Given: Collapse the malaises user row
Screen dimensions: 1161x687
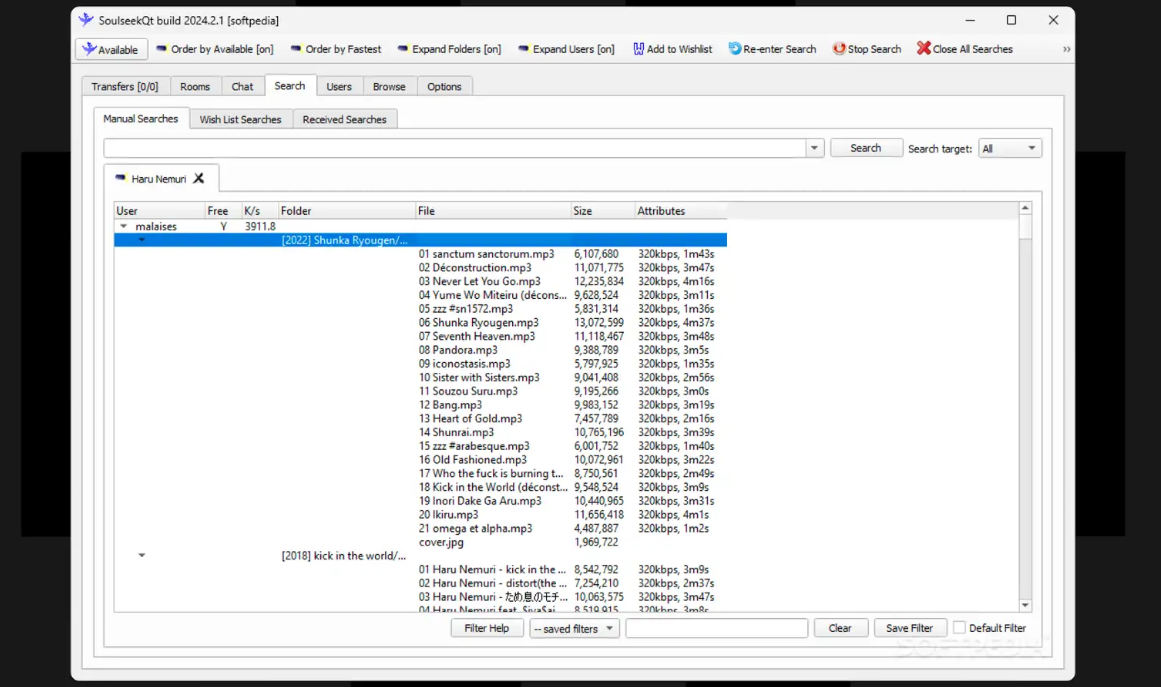Looking at the screenshot, I should tap(124, 227).
